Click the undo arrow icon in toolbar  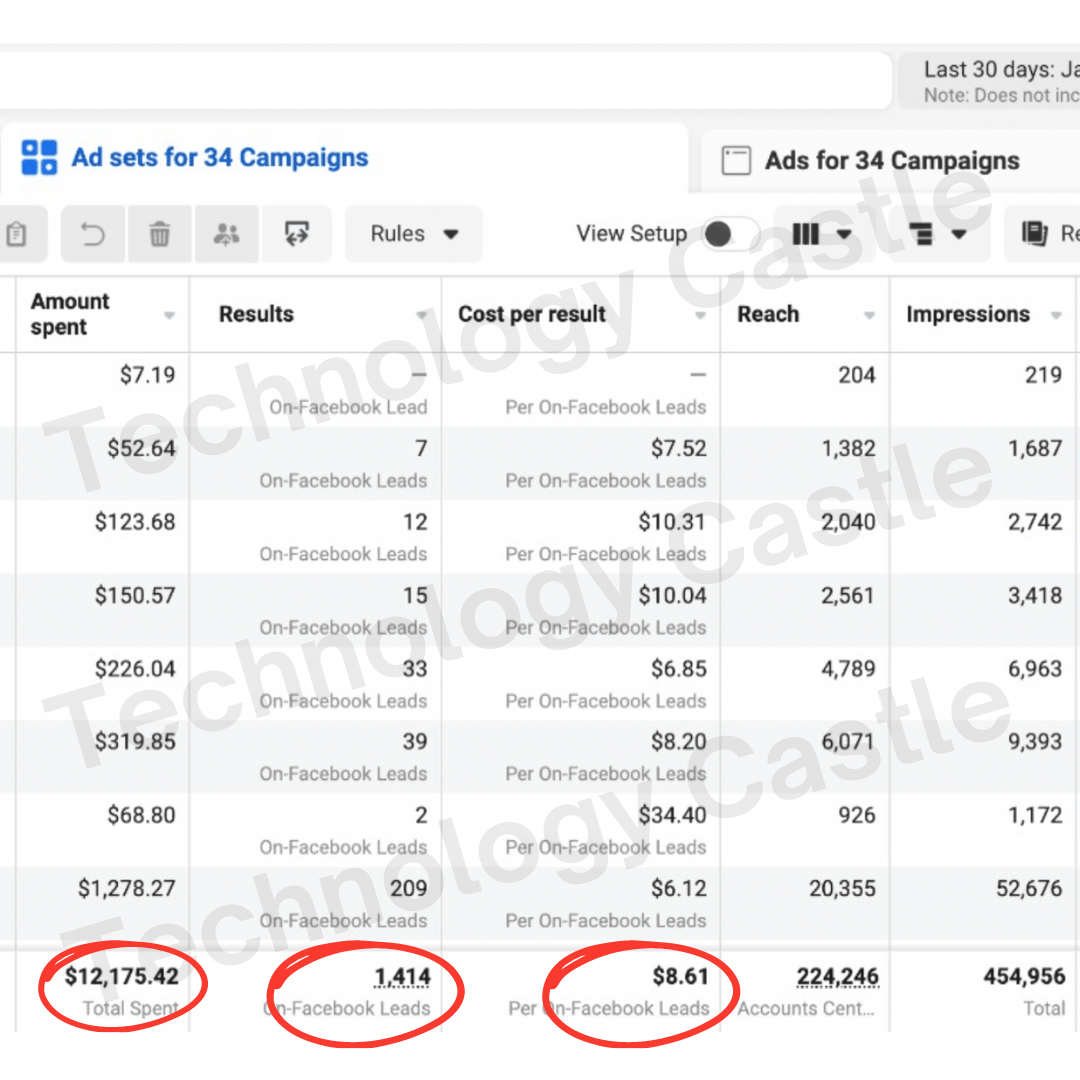pyautogui.click(x=93, y=234)
